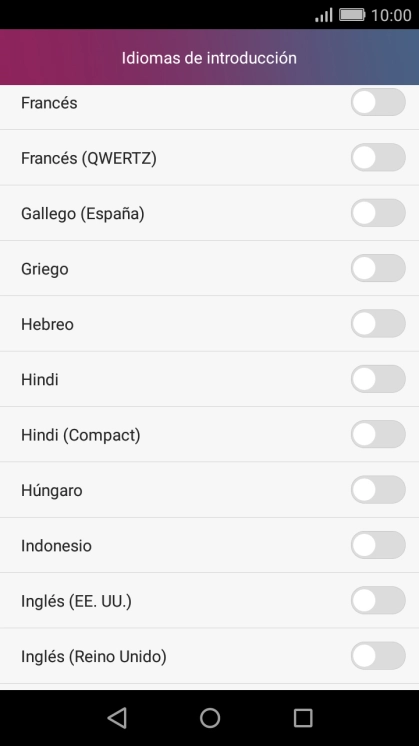This screenshot has width=419, height=746.
Task: Tap the signal strength status icon
Action: click(323, 15)
